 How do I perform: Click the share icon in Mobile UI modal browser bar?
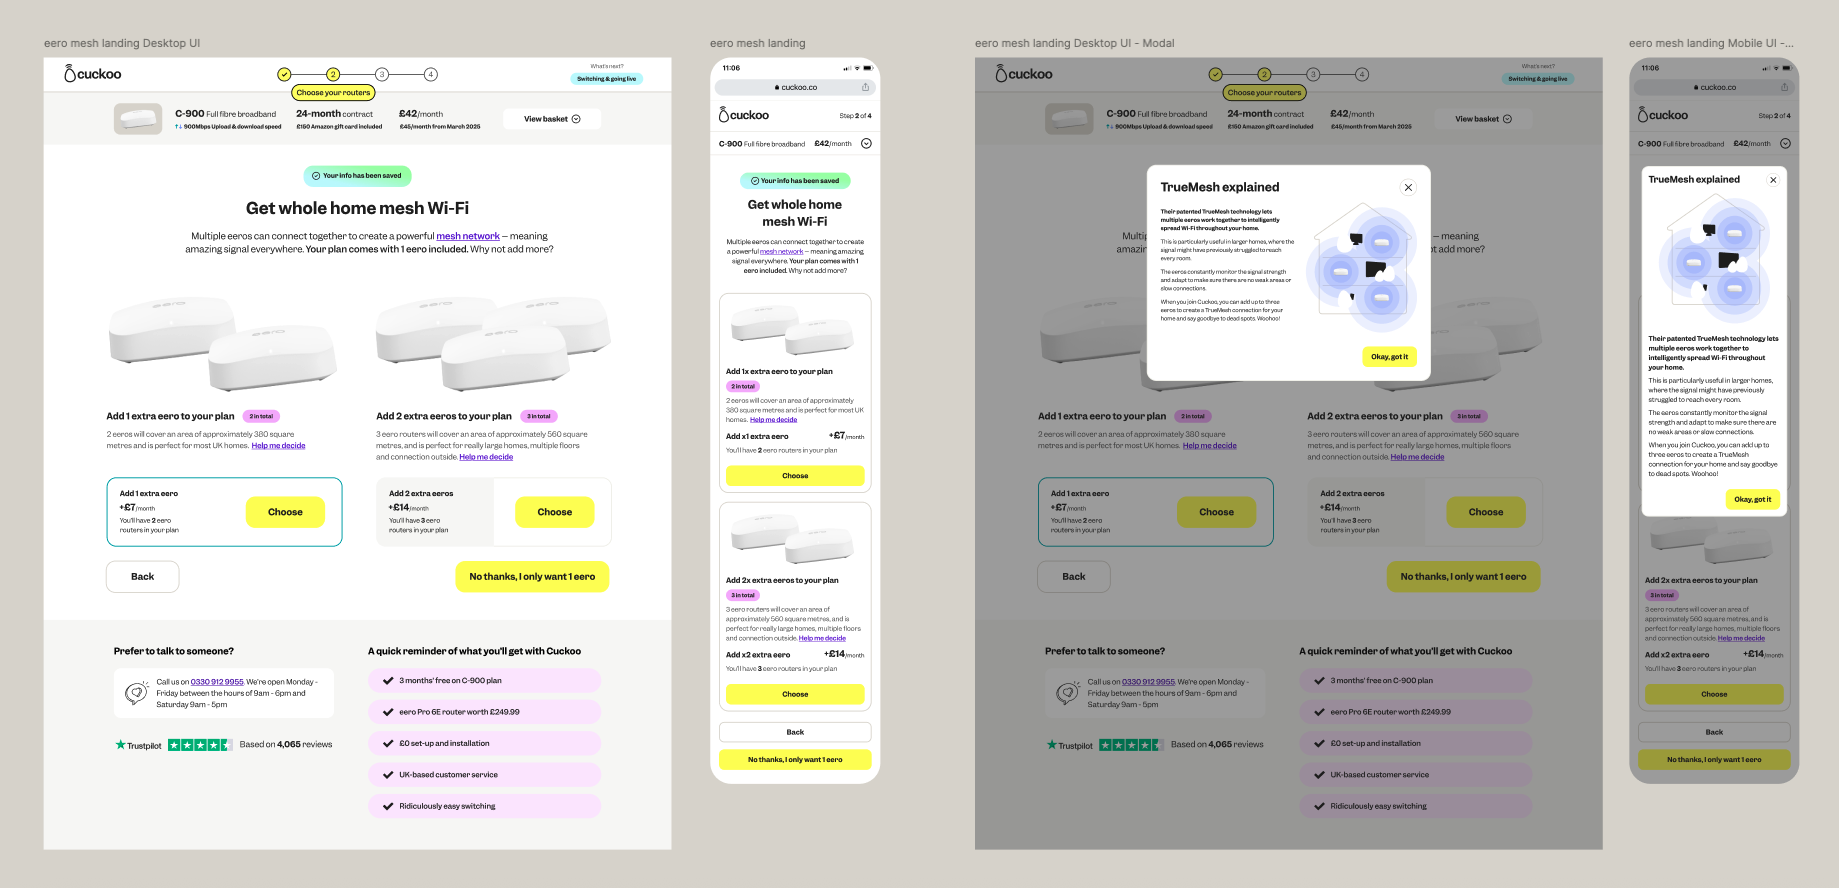coord(1784,87)
